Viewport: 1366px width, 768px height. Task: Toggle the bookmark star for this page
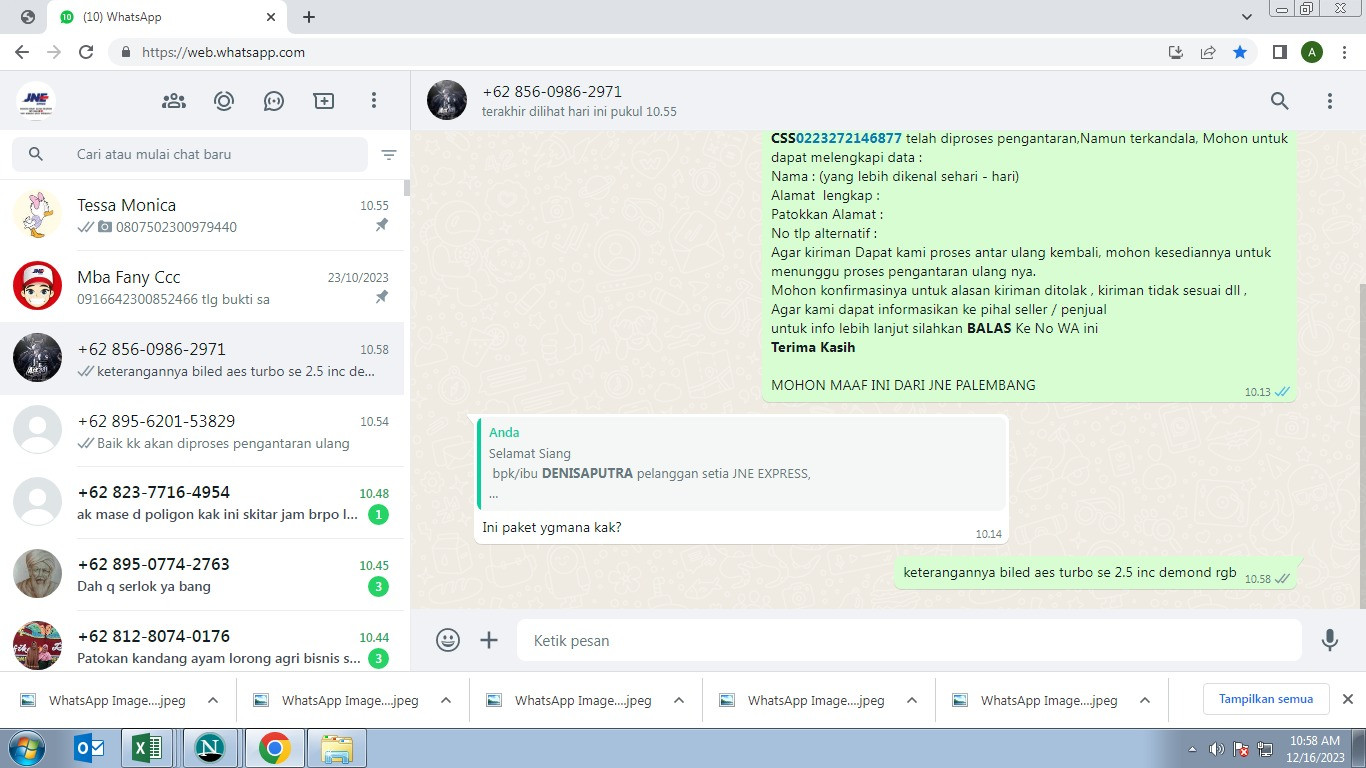click(1240, 52)
